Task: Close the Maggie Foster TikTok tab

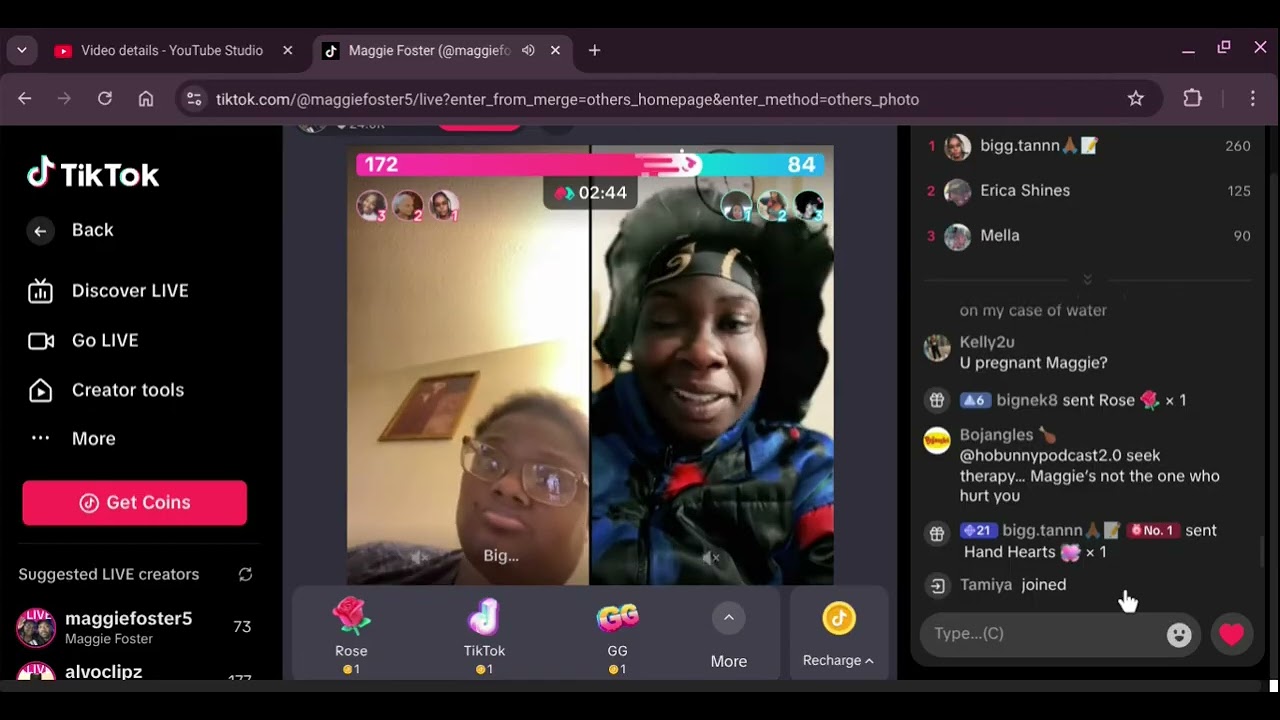Action: click(555, 50)
